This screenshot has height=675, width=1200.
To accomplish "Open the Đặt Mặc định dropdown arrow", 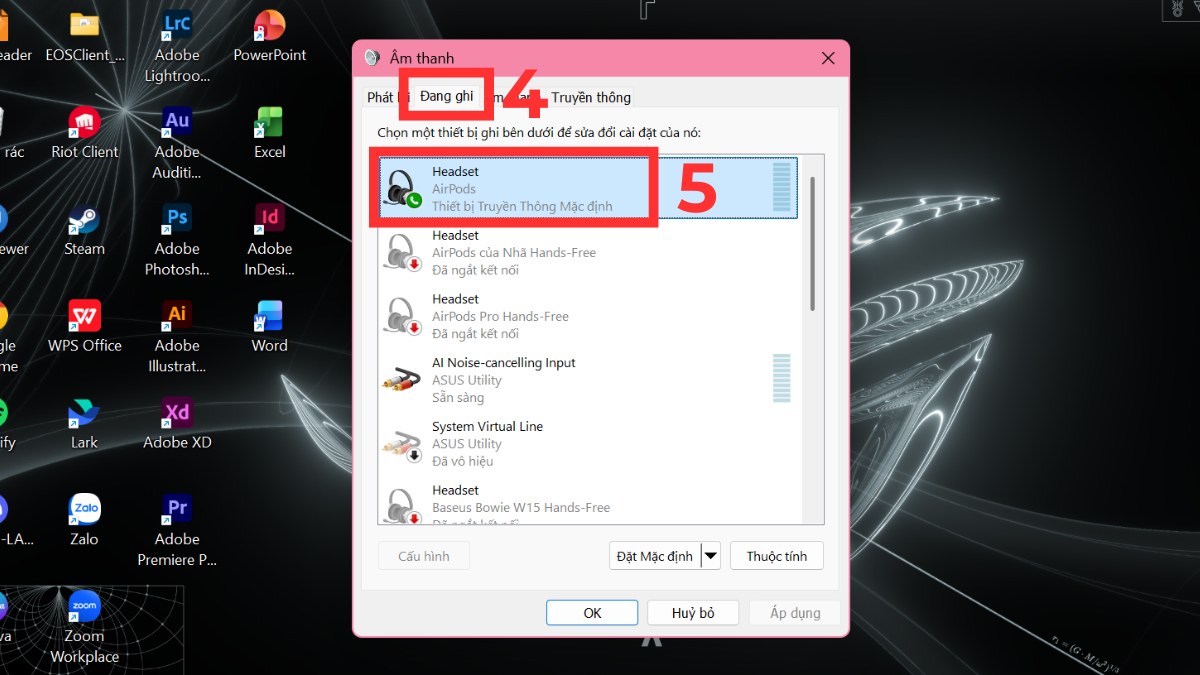I will (x=711, y=556).
